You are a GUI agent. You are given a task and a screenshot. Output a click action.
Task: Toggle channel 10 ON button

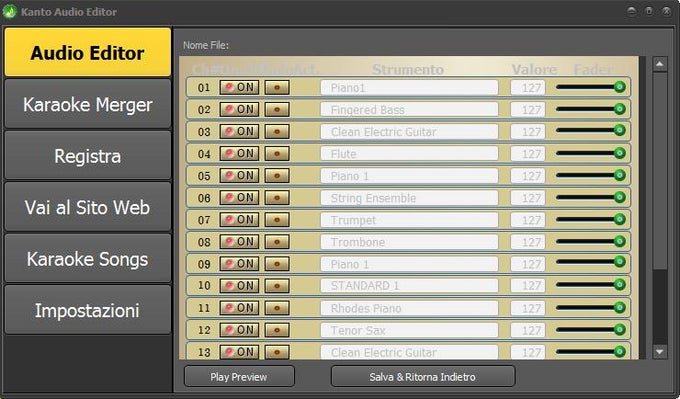(x=239, y=286)
